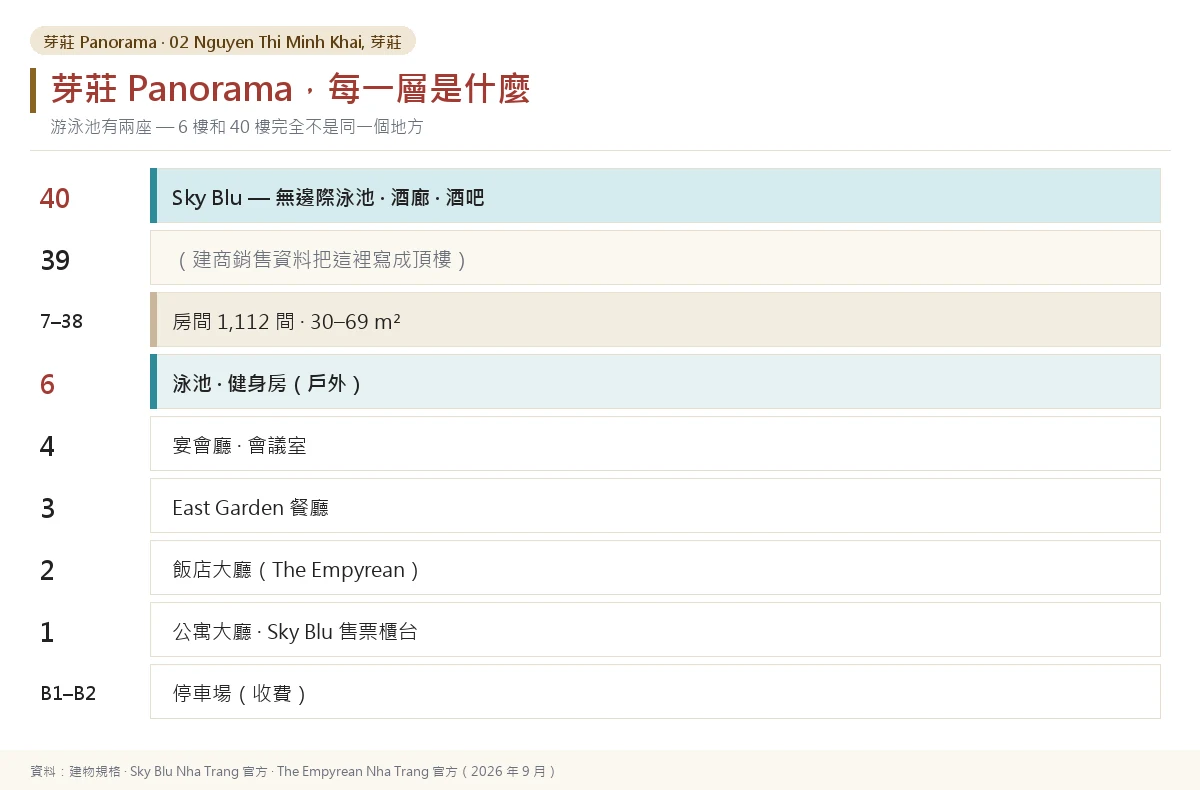Click the 房間 1,112 間 row
Image resolution: width=1200 pixels, height=790 pixels.
tap(655, 320)
